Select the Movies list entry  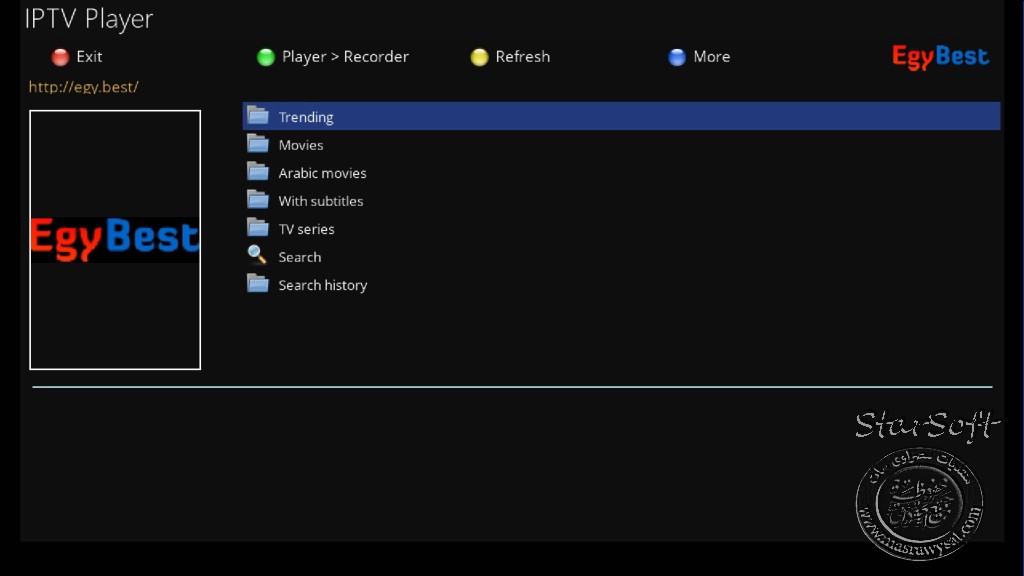(621, 144)
